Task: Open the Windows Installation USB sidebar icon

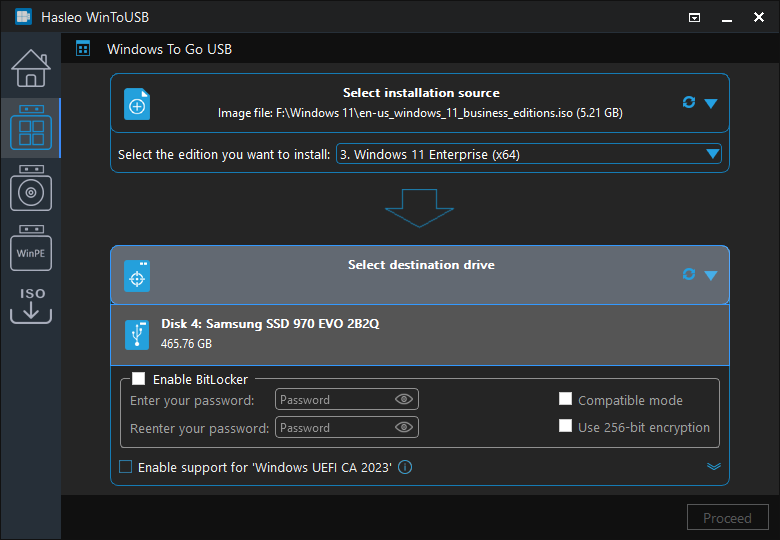Action: tap(31, 188)
